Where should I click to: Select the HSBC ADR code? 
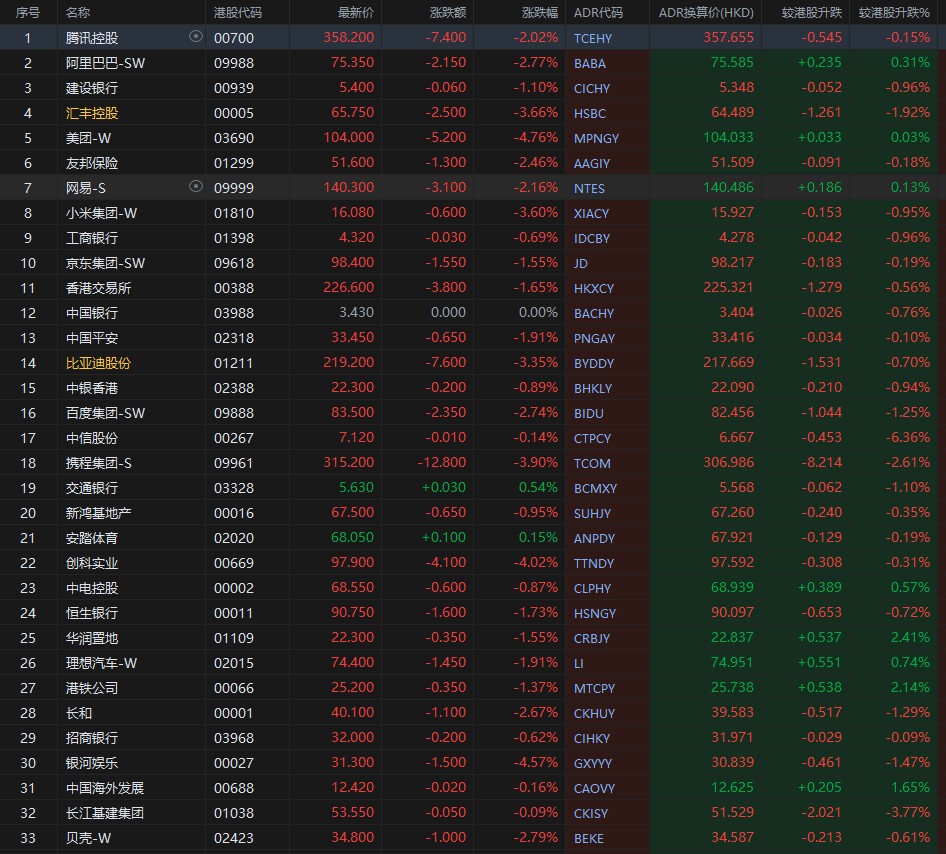coord(589,113)
